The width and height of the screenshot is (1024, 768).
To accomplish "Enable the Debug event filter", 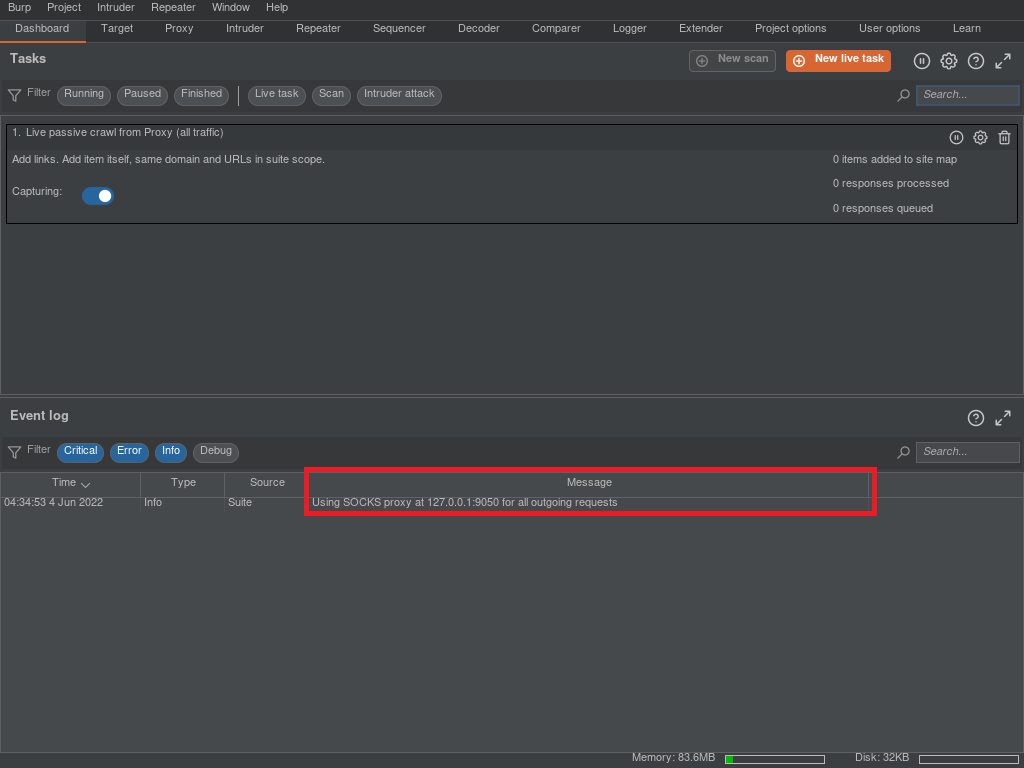I will tap(215, 452).
